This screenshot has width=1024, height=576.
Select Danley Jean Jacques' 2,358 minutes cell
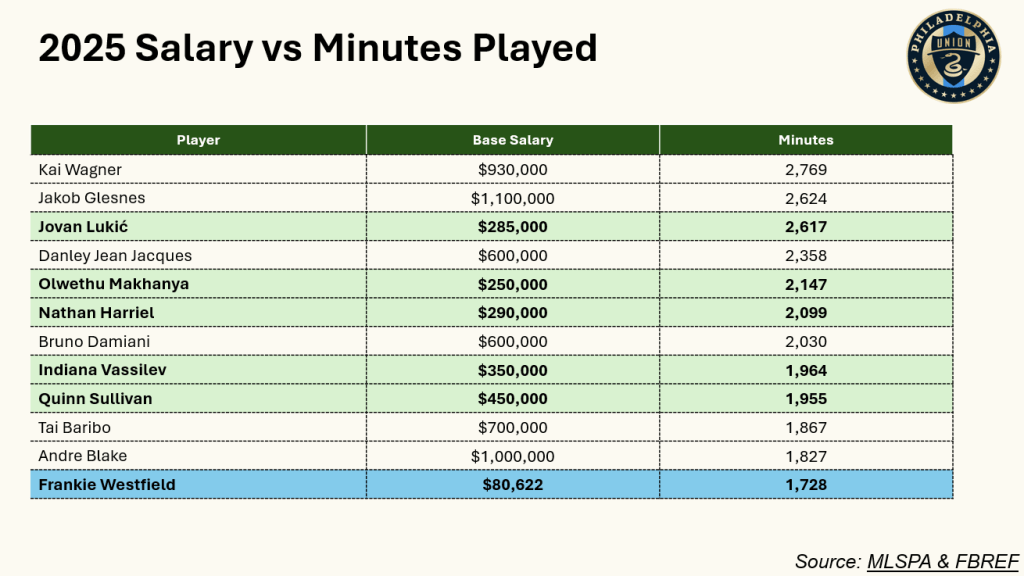coord(805,256)
